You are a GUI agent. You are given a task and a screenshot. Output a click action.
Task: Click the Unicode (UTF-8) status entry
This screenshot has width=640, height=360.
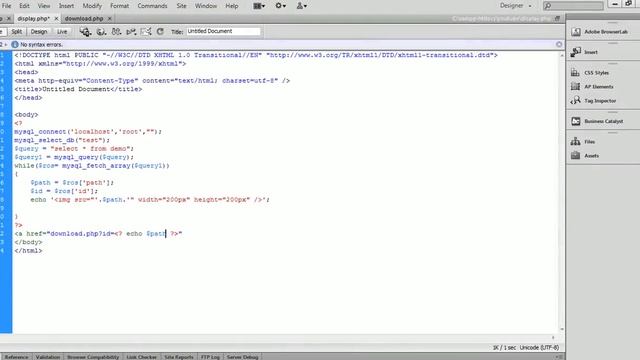(539, 348)
